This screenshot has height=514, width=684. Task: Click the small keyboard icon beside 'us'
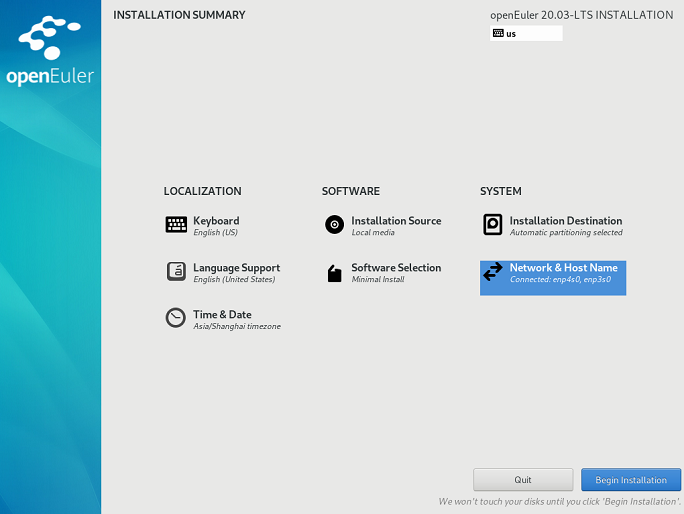point(498,33)
